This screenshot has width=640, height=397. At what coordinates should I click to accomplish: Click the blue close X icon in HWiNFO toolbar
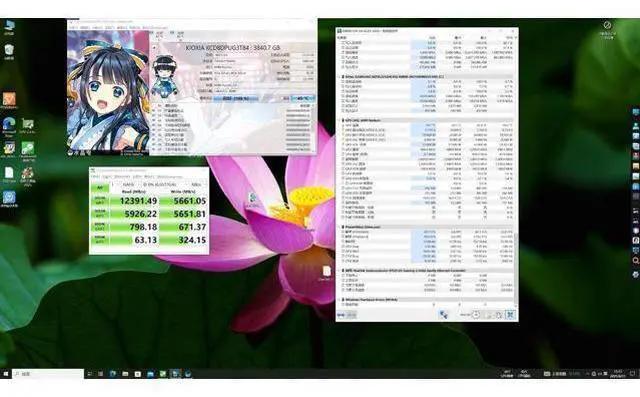[x=510, y=315]
